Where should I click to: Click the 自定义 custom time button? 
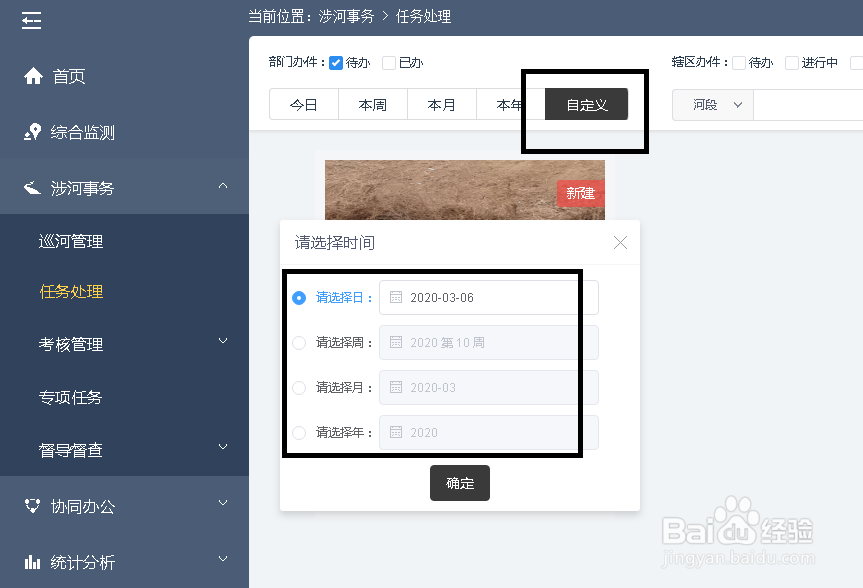point(587,104)
